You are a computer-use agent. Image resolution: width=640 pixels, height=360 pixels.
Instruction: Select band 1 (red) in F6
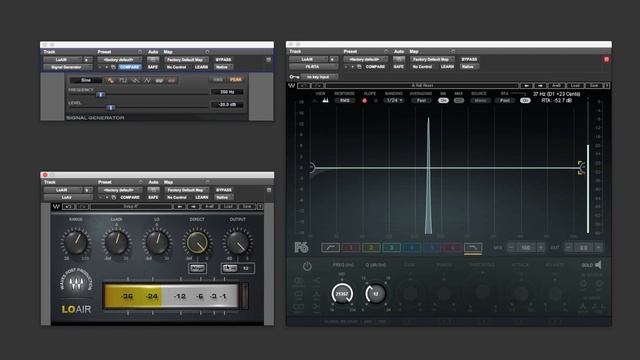(351, 247)
